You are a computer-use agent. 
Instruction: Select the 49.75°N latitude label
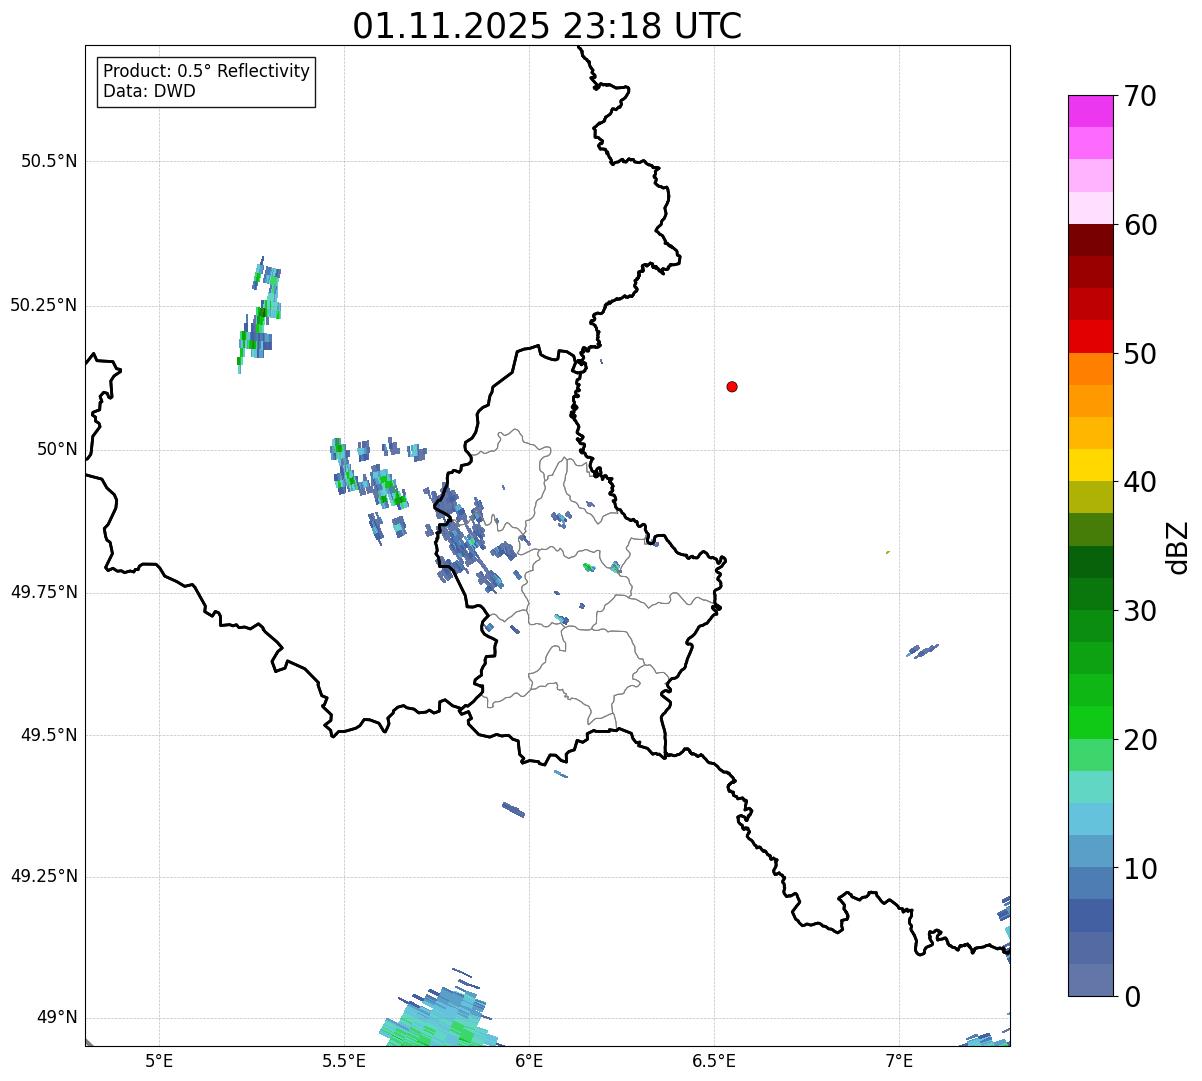(x=44, y=592)
